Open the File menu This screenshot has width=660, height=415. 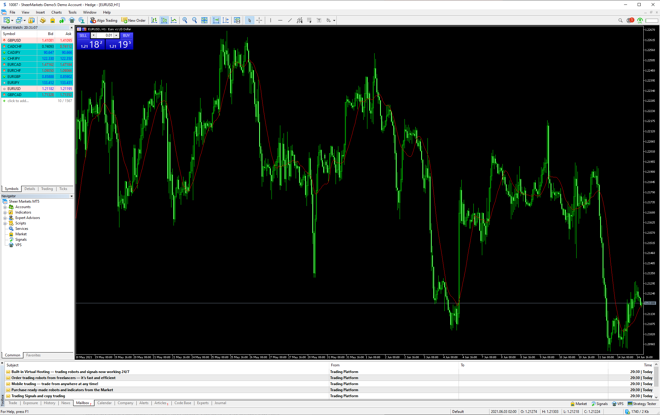[12, 12]
